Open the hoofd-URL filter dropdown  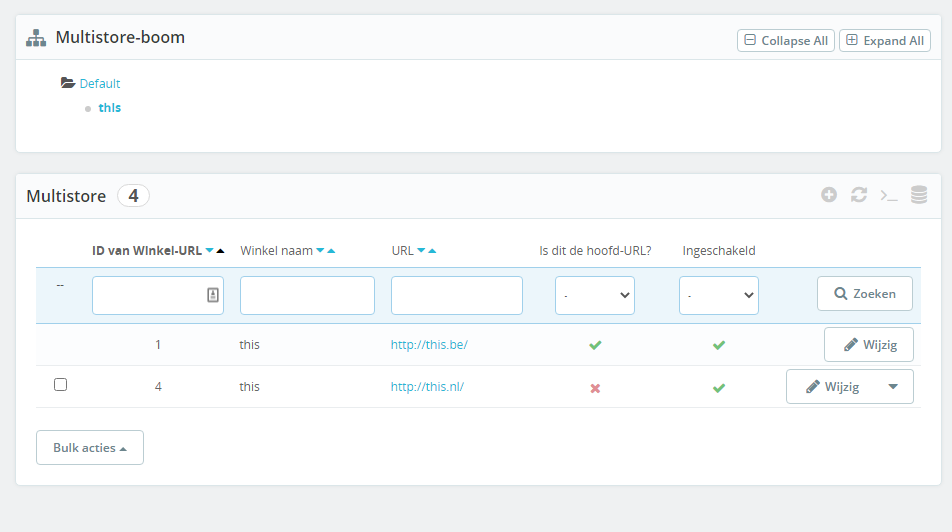[595, 295]
